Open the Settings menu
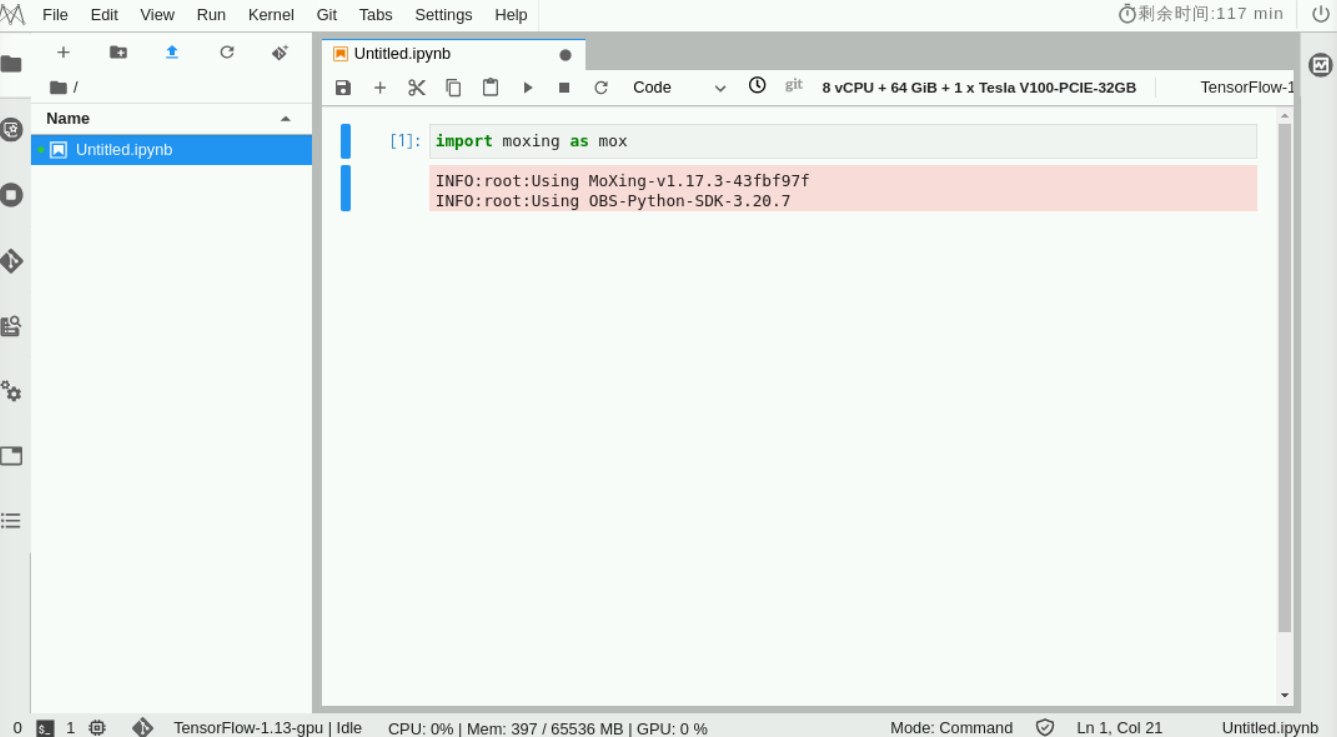The width and height of the screenshot is (1337, 737). [x=443, y=15]
